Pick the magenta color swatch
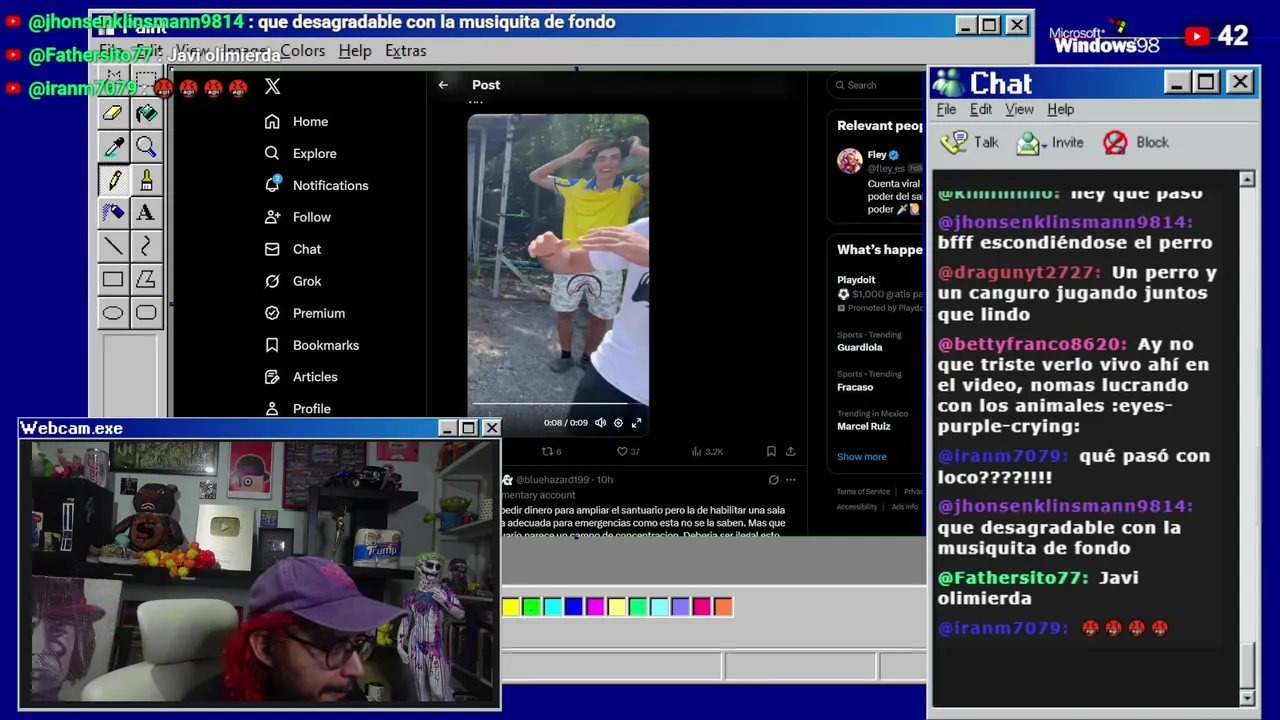 595,606
